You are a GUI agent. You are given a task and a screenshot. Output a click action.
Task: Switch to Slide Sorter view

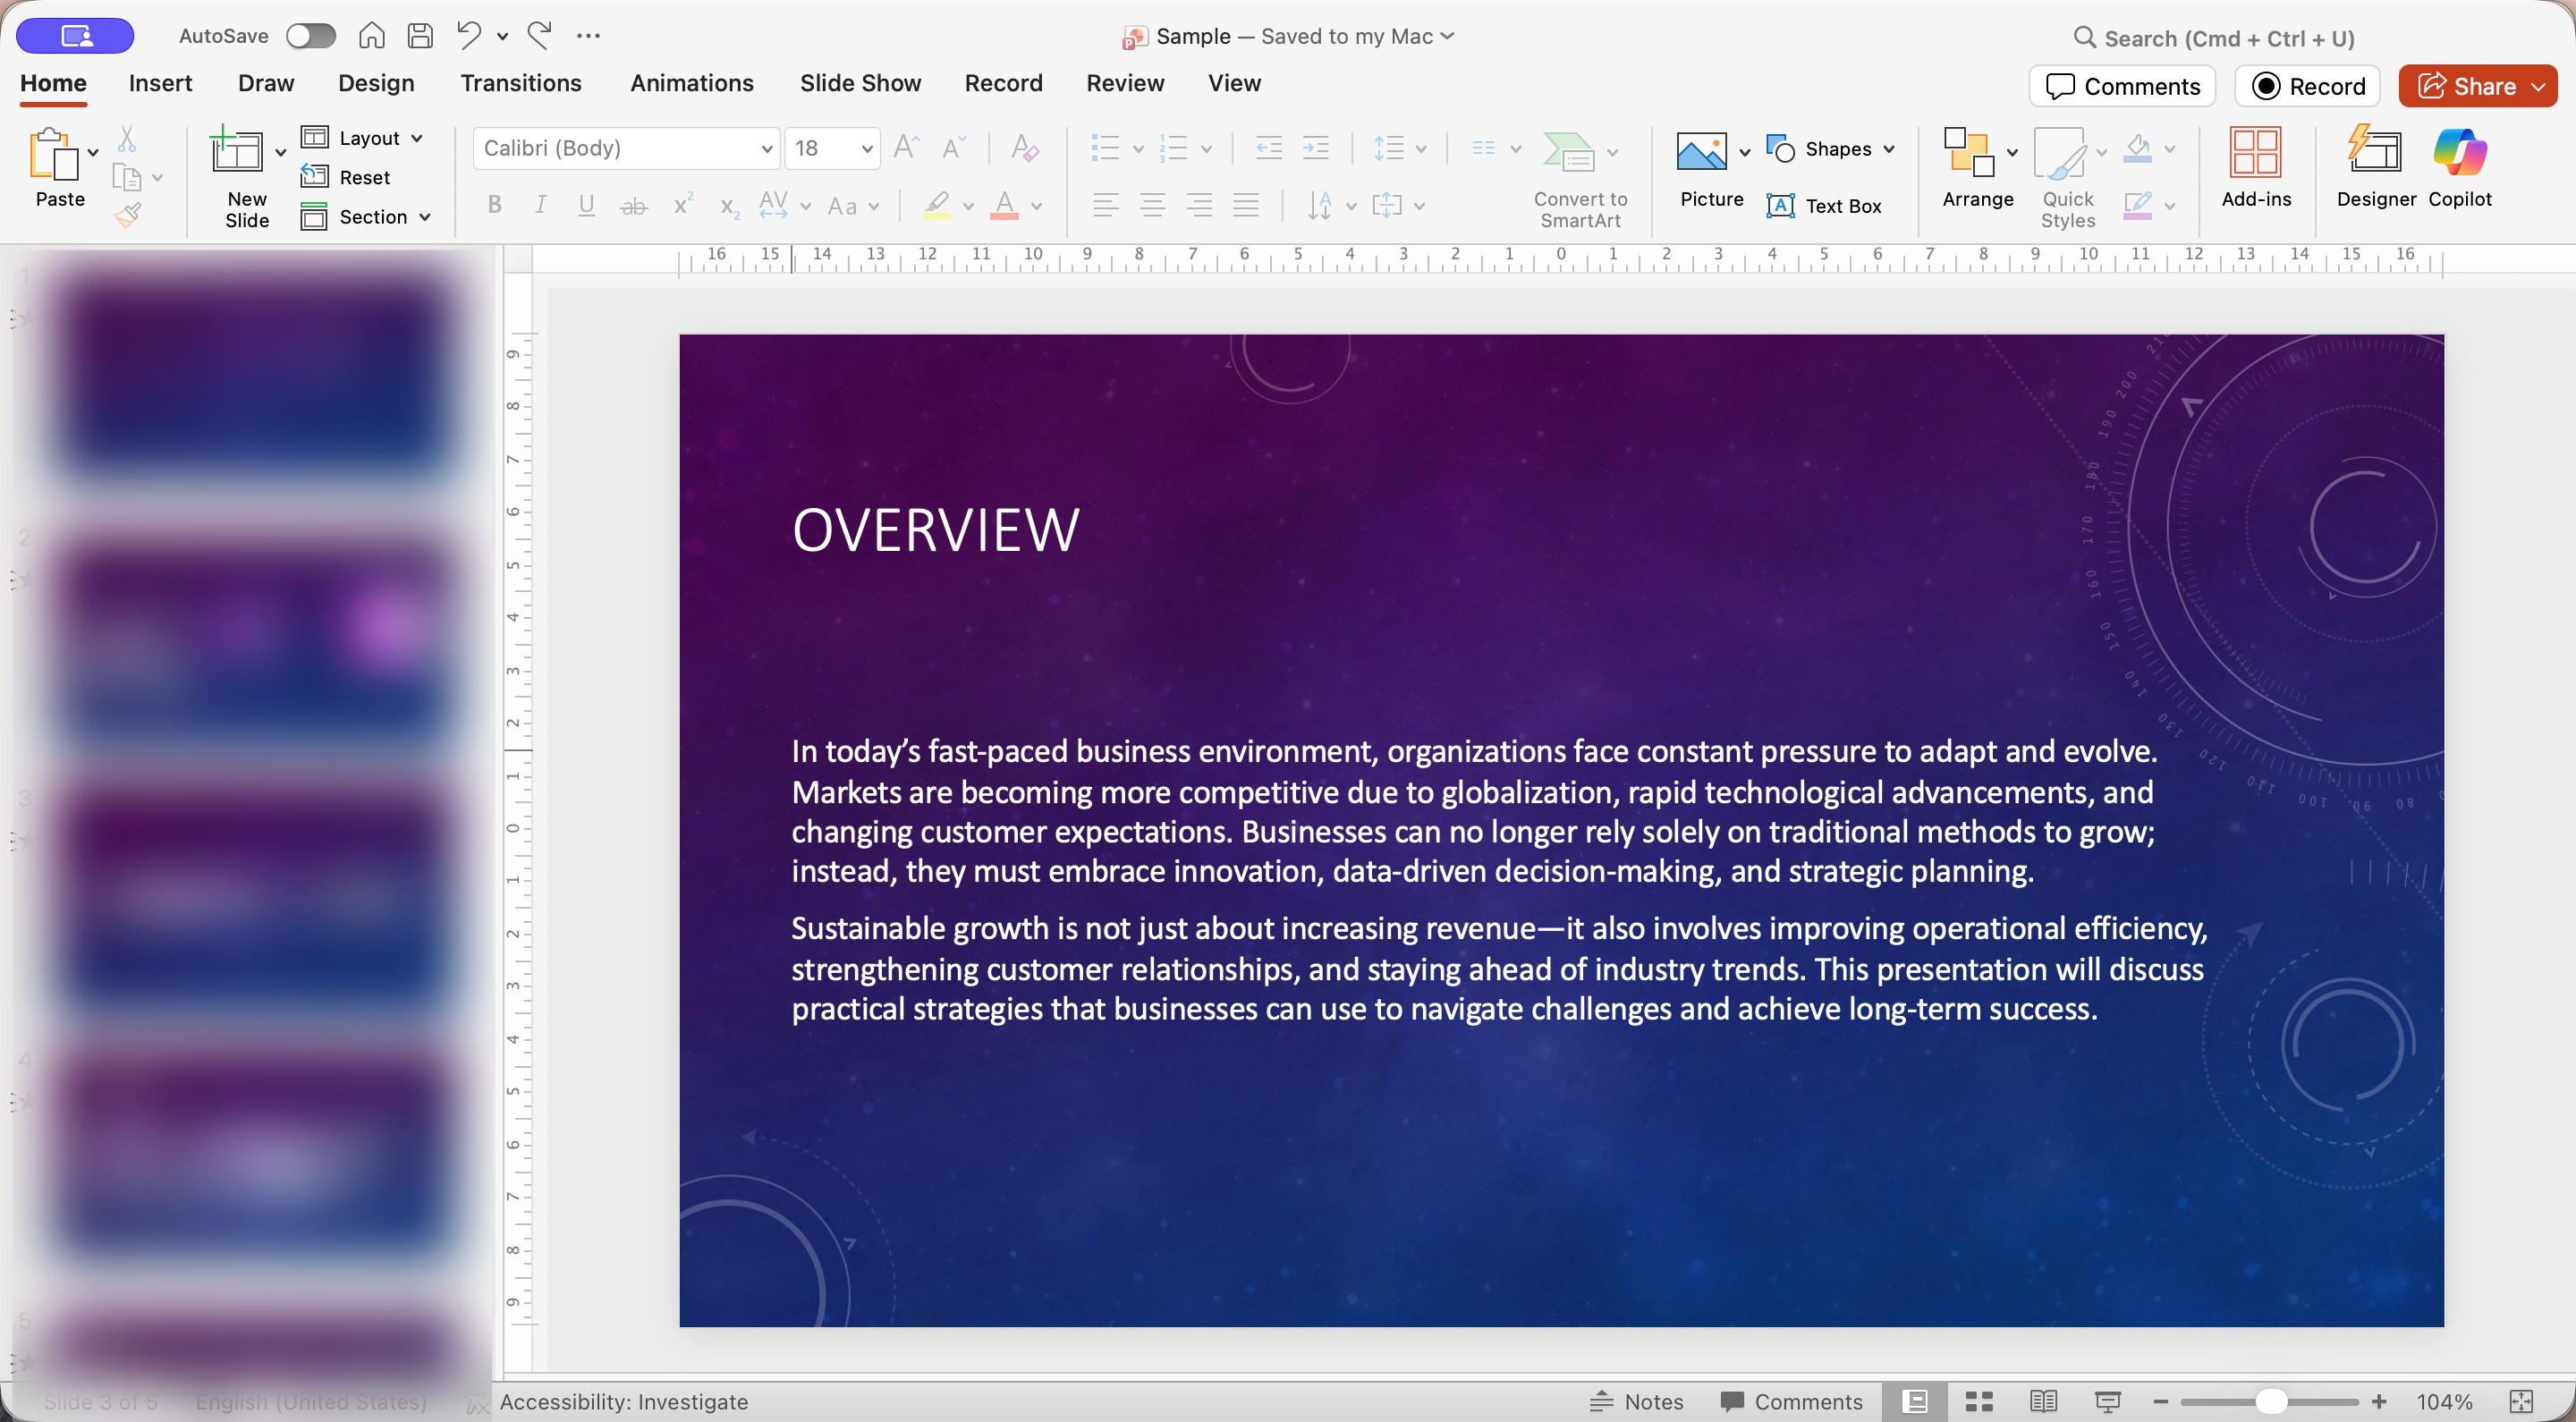click(x=1979, y=1401)
